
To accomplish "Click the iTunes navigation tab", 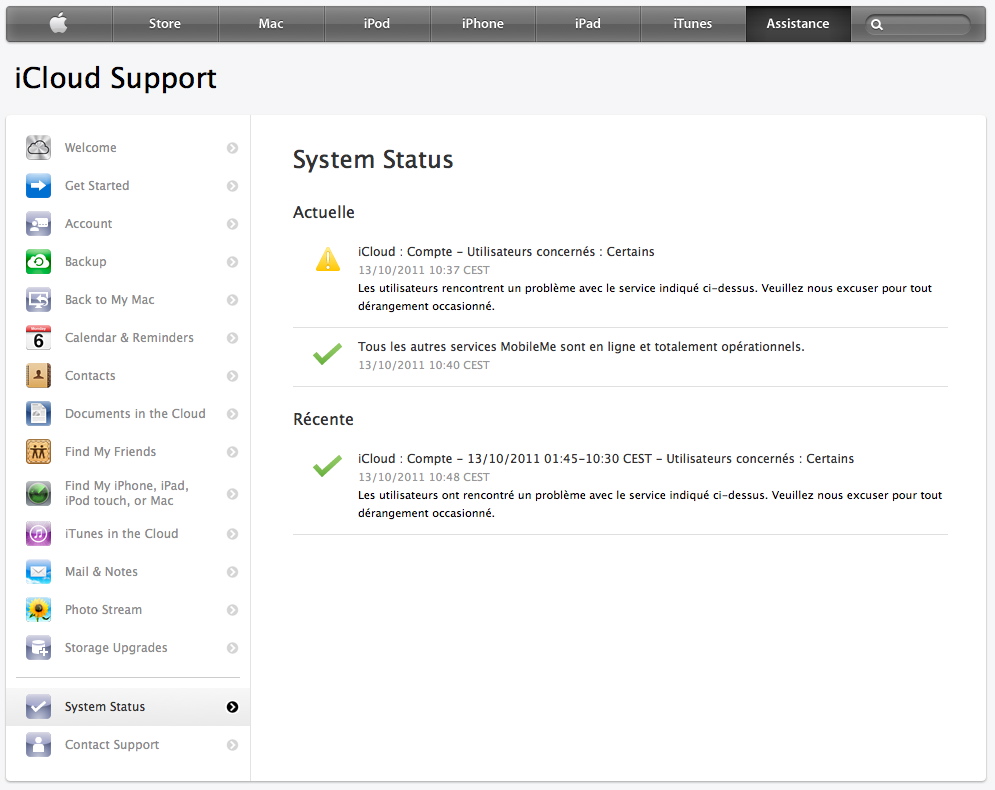I will 693,23.
